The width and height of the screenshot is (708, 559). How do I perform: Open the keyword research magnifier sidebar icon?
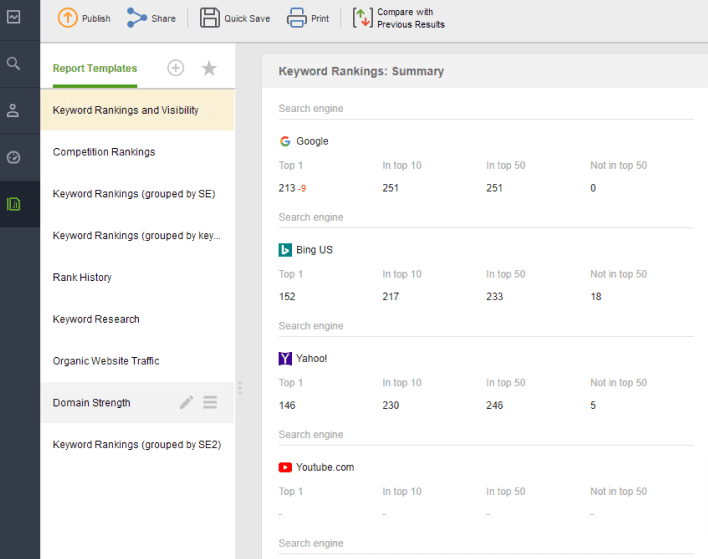(14, 64)
